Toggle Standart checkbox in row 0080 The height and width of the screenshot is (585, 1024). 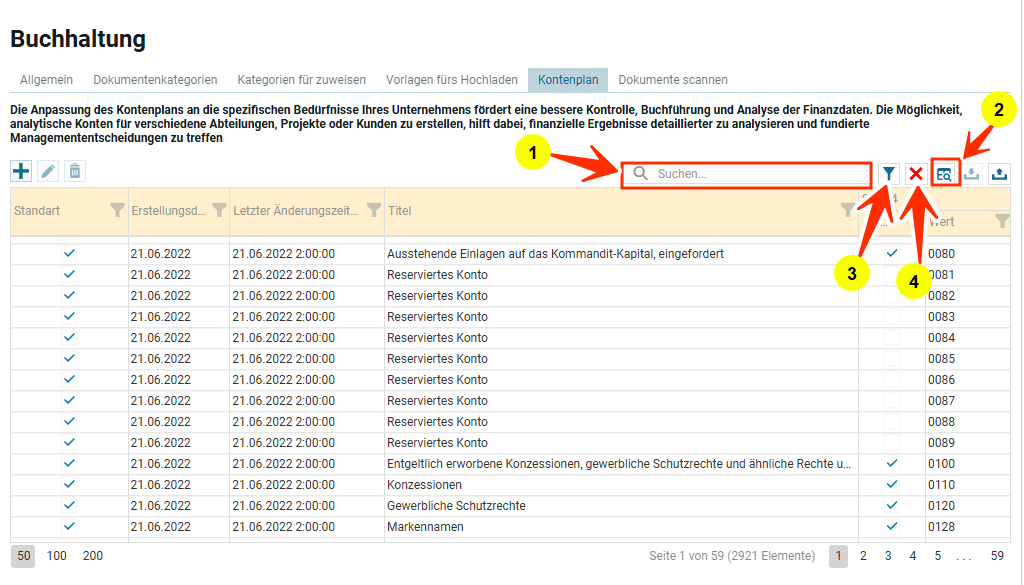70,254
